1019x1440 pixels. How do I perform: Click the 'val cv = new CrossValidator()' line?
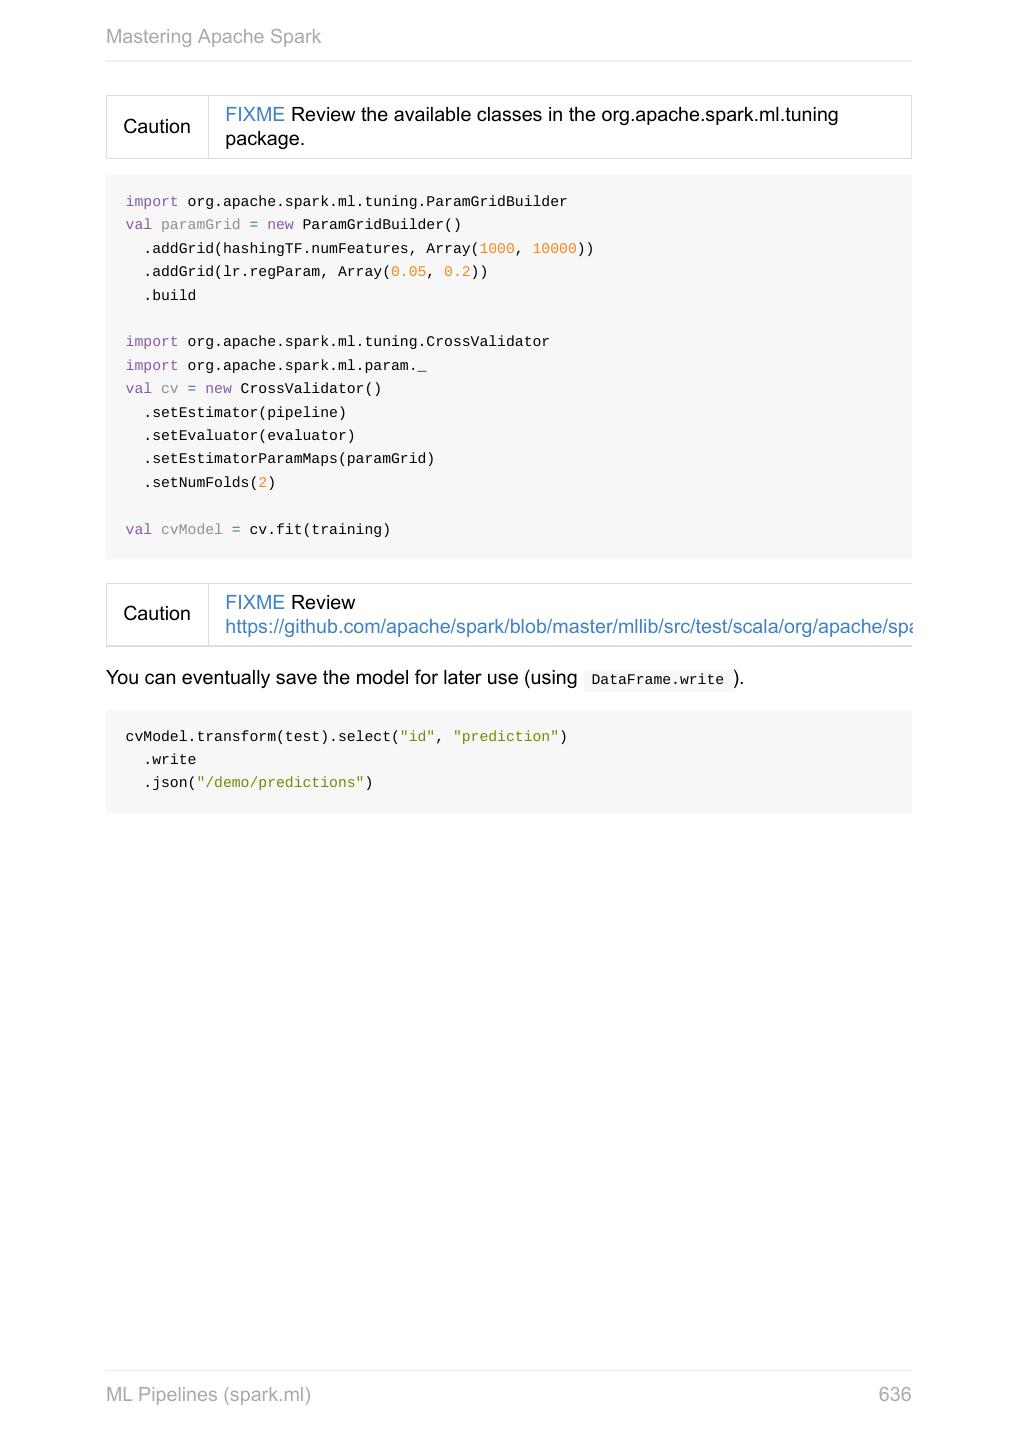tap(253, 389)
